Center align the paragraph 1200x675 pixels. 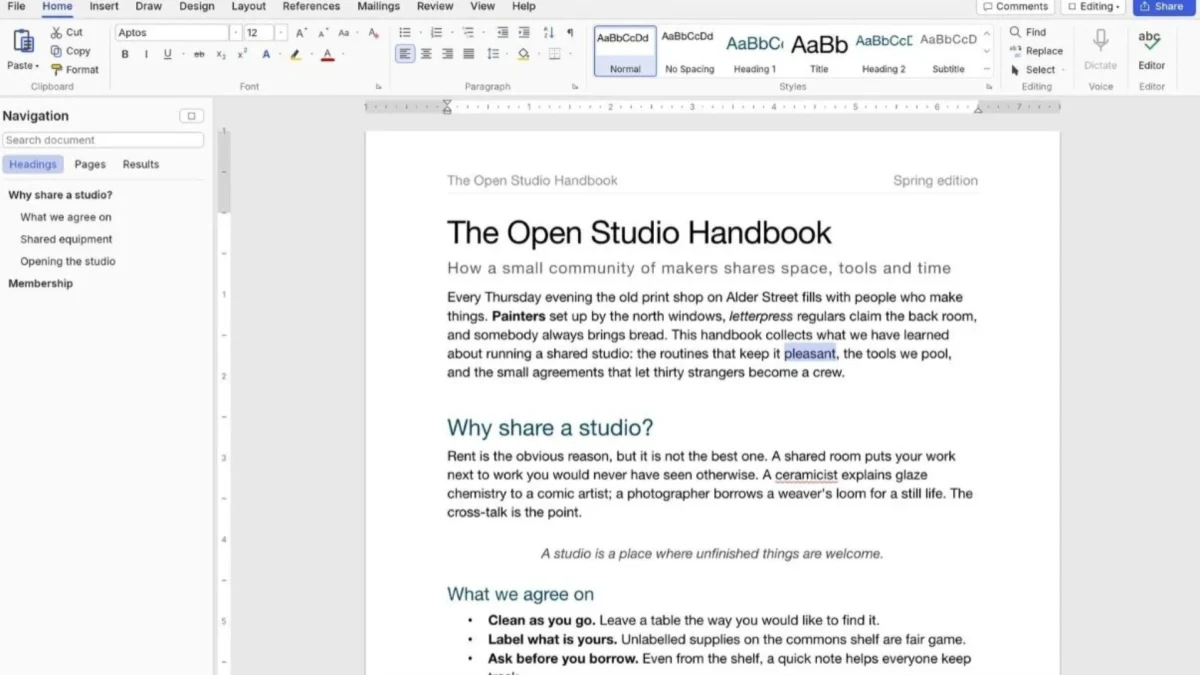click(x=426, y=54)
